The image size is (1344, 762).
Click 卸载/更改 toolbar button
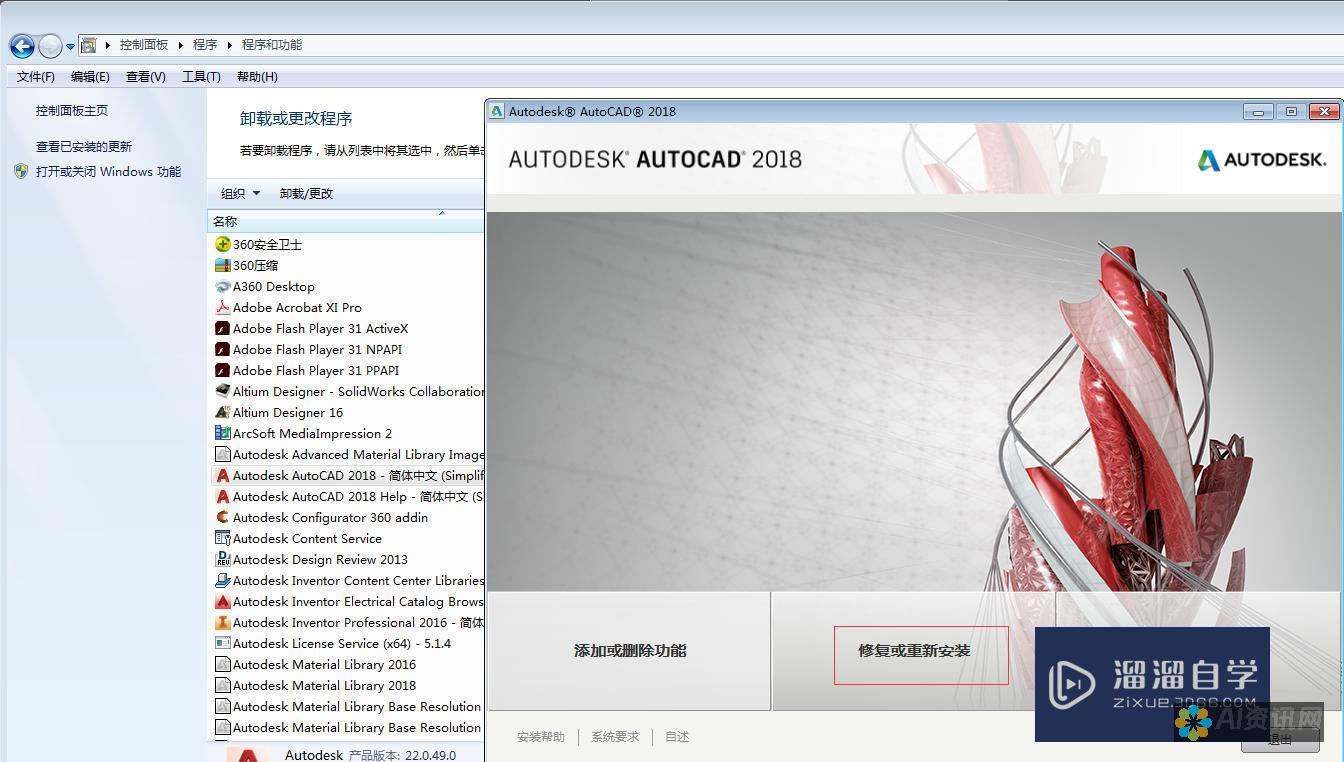tap(306, 193)
